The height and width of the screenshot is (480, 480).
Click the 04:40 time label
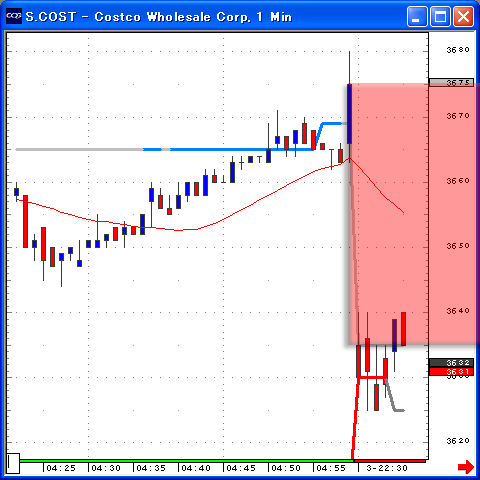[196, 468]
